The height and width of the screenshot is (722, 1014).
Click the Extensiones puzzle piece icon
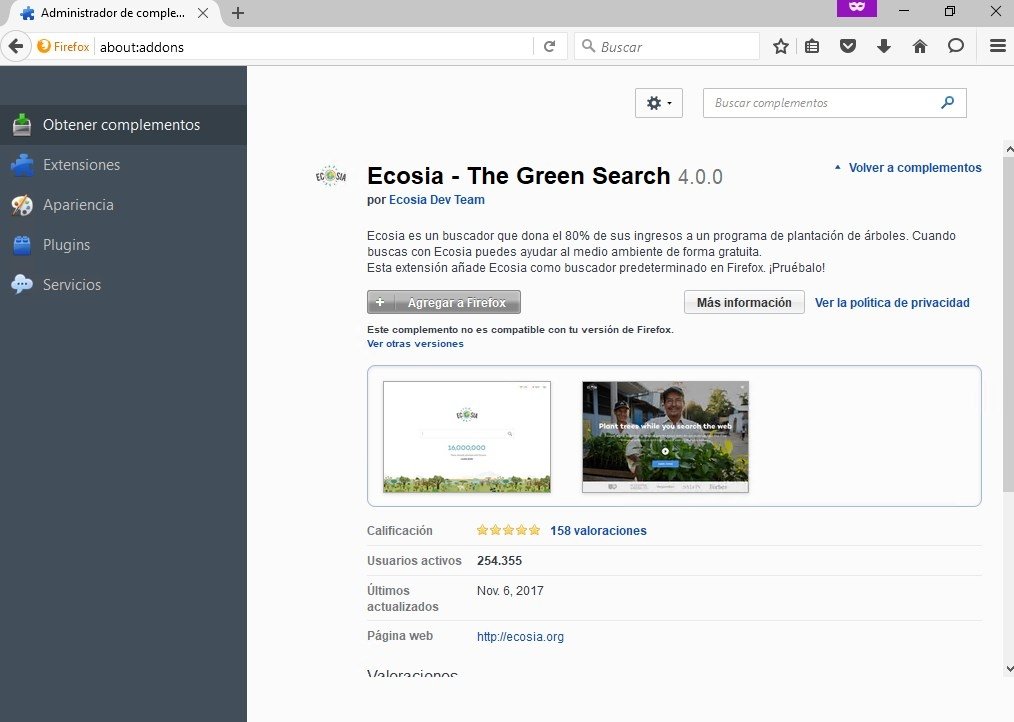[22, 165]
